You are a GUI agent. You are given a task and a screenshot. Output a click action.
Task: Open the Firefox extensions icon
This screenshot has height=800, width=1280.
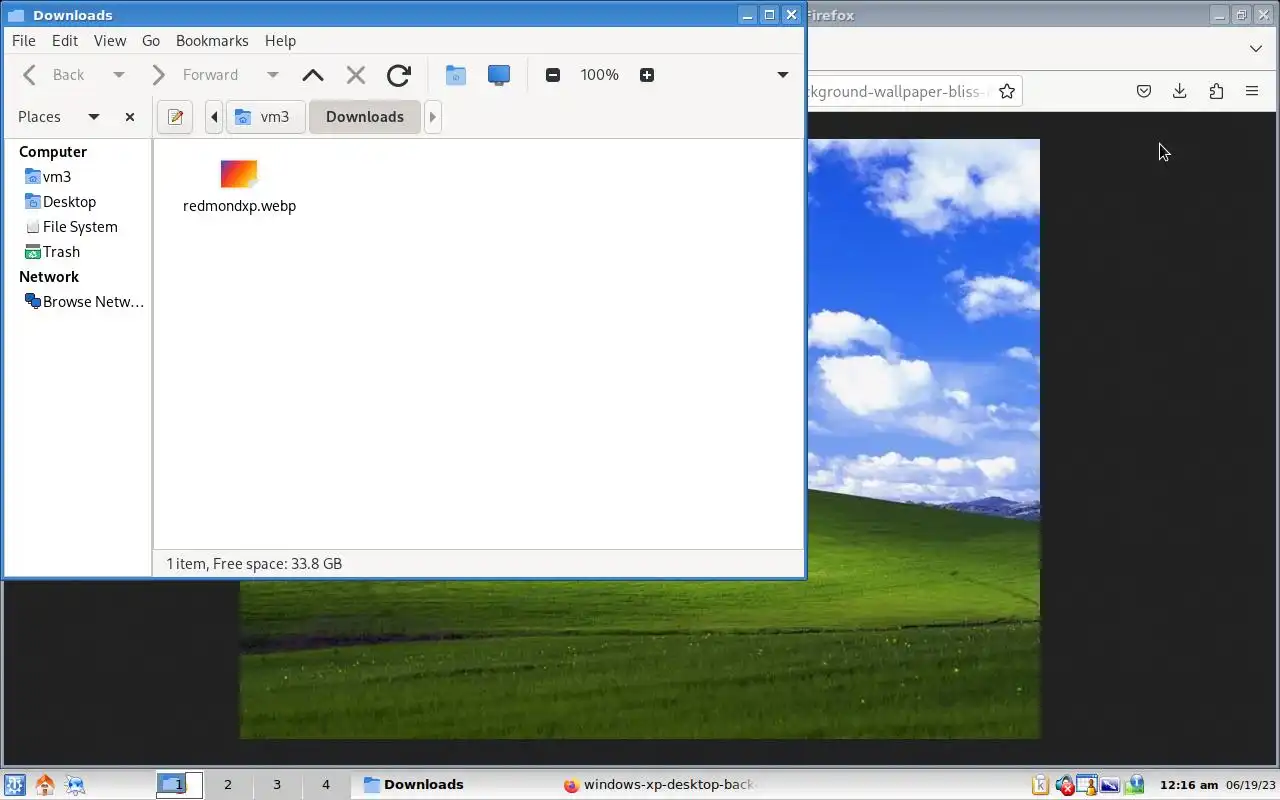(1216, 91)
